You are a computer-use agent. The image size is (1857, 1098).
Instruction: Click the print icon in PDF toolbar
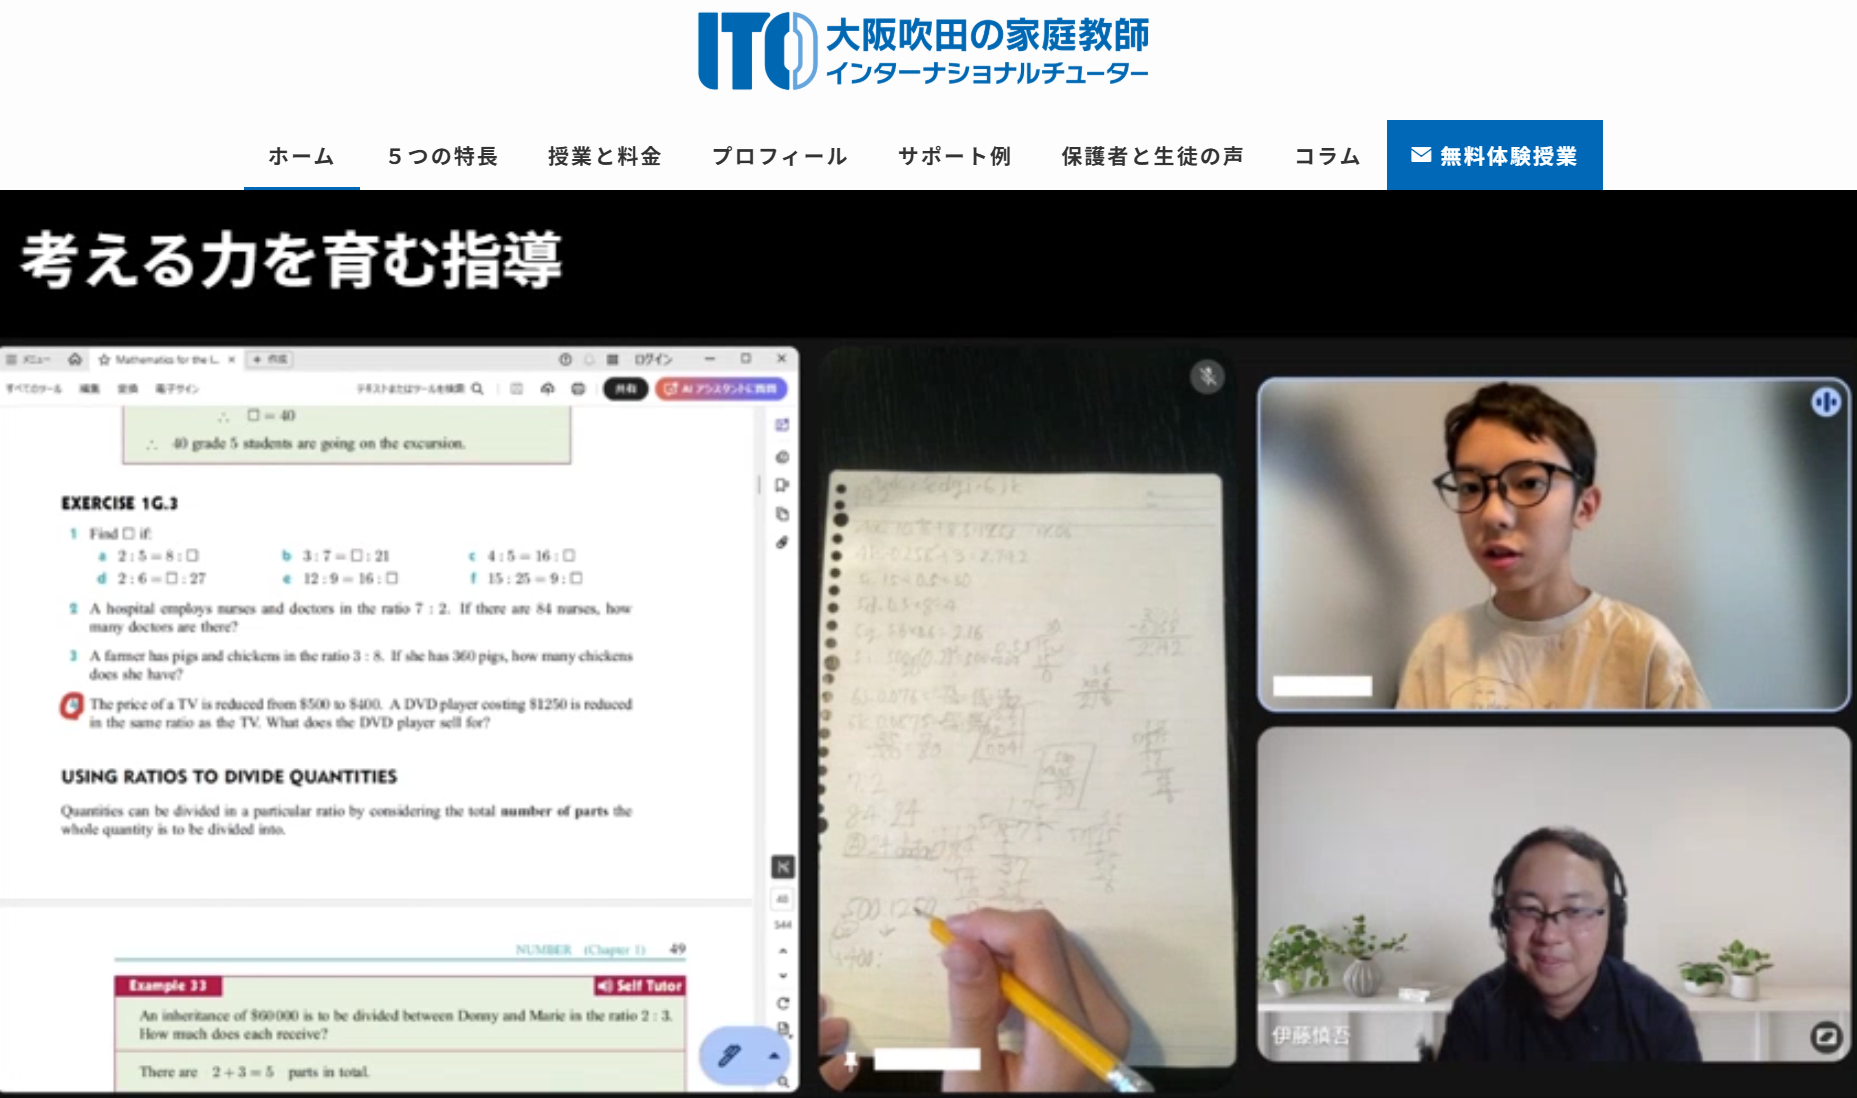[x=578, y=388]
